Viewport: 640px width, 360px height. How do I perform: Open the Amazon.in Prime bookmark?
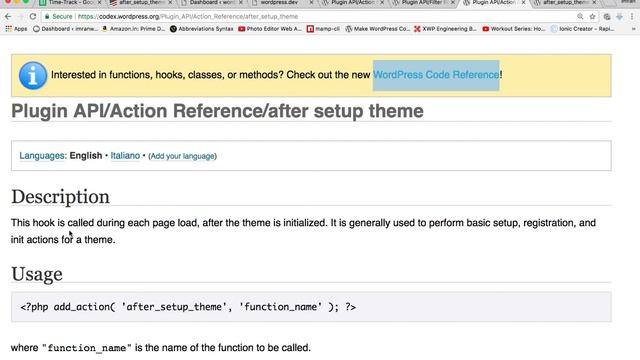[x=134, y=29]
